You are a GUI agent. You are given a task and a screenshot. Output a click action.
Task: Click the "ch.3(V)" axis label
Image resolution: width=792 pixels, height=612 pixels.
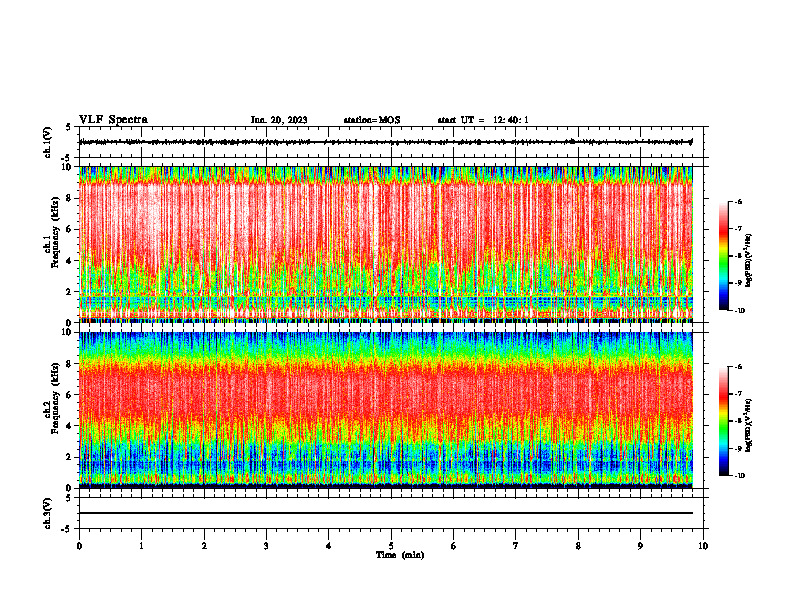click(47, 513)
